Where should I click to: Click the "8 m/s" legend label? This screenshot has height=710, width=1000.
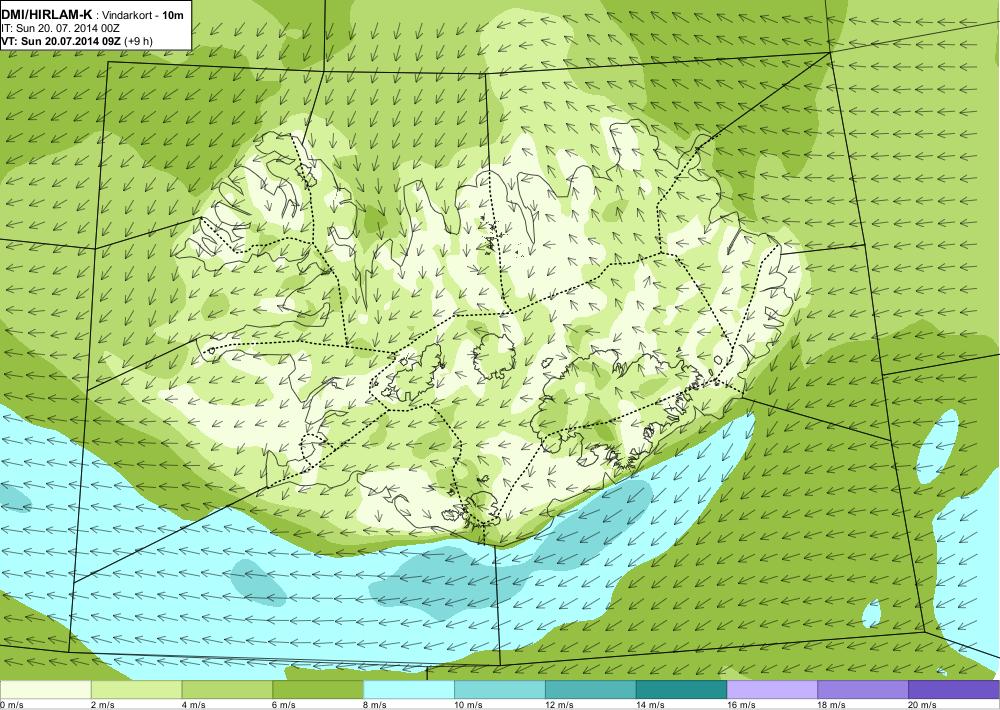coord(375,705)
